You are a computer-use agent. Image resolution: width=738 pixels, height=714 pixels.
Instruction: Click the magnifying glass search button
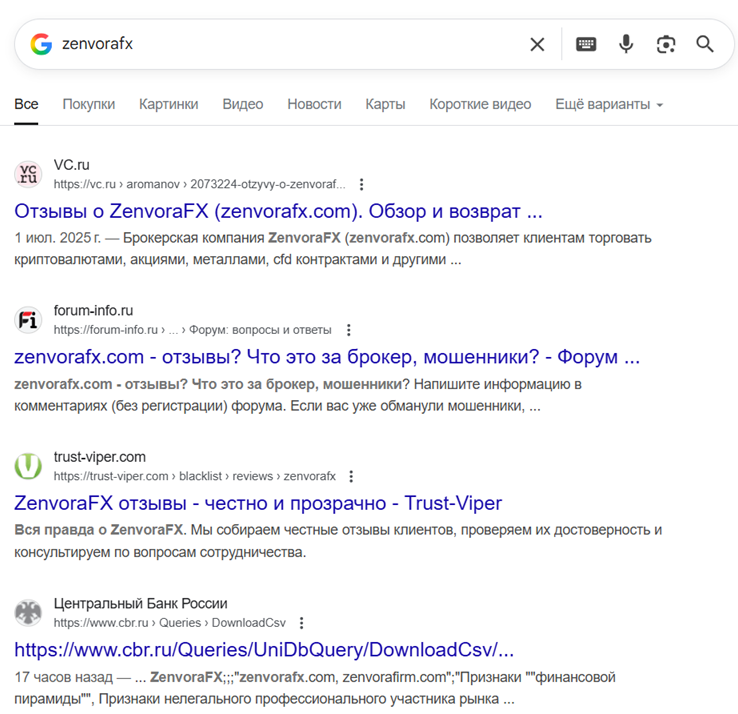(705, 44)
